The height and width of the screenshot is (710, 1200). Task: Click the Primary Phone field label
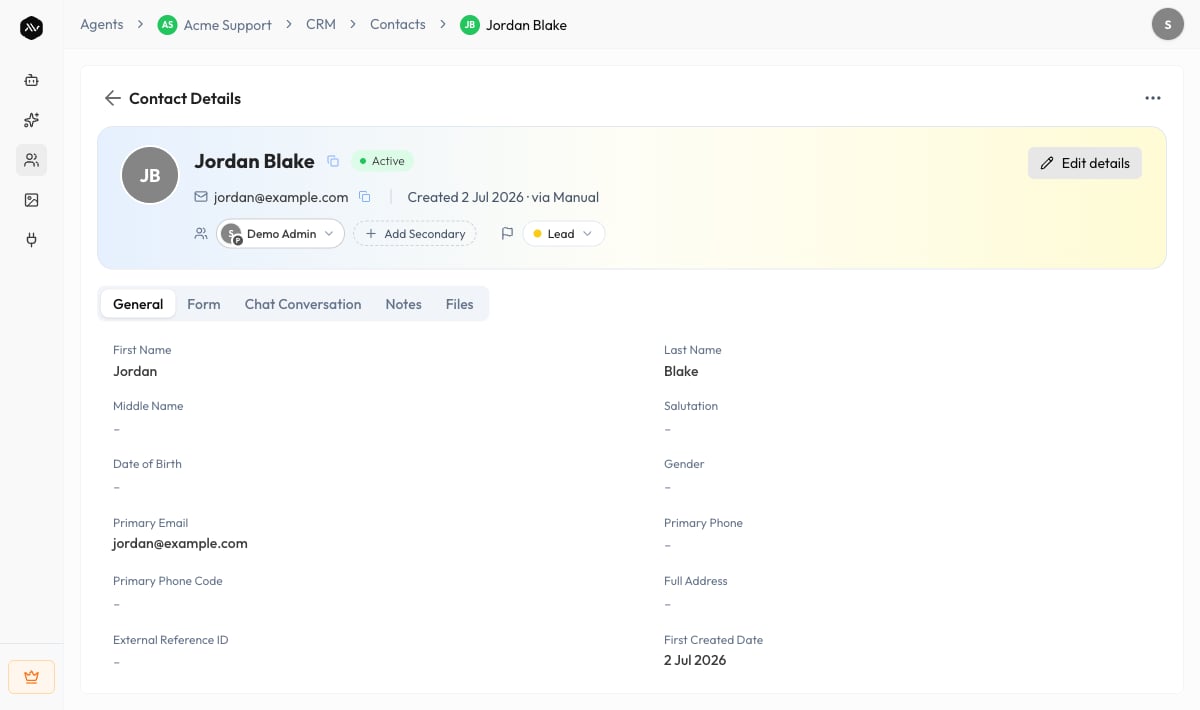[x=703, y=523]
